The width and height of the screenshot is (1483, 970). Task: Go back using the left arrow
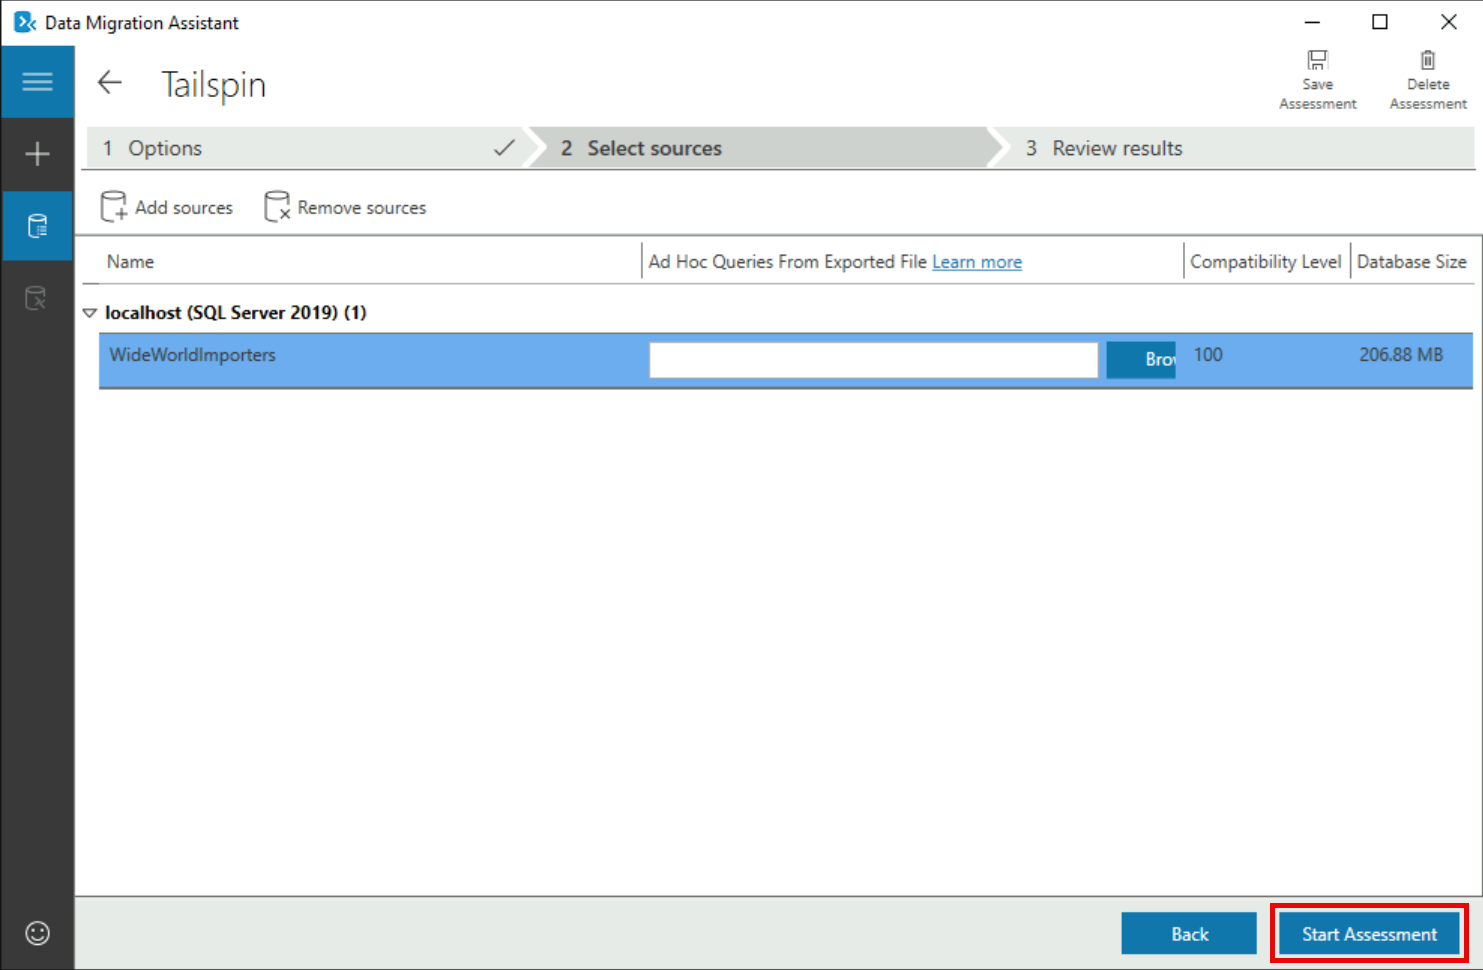[x=109, y=83]
